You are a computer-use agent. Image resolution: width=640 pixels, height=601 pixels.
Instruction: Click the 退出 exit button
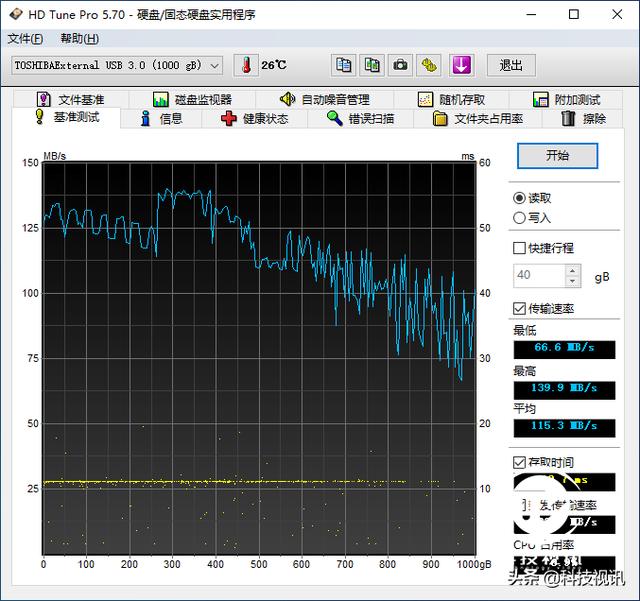pos(511,65)
